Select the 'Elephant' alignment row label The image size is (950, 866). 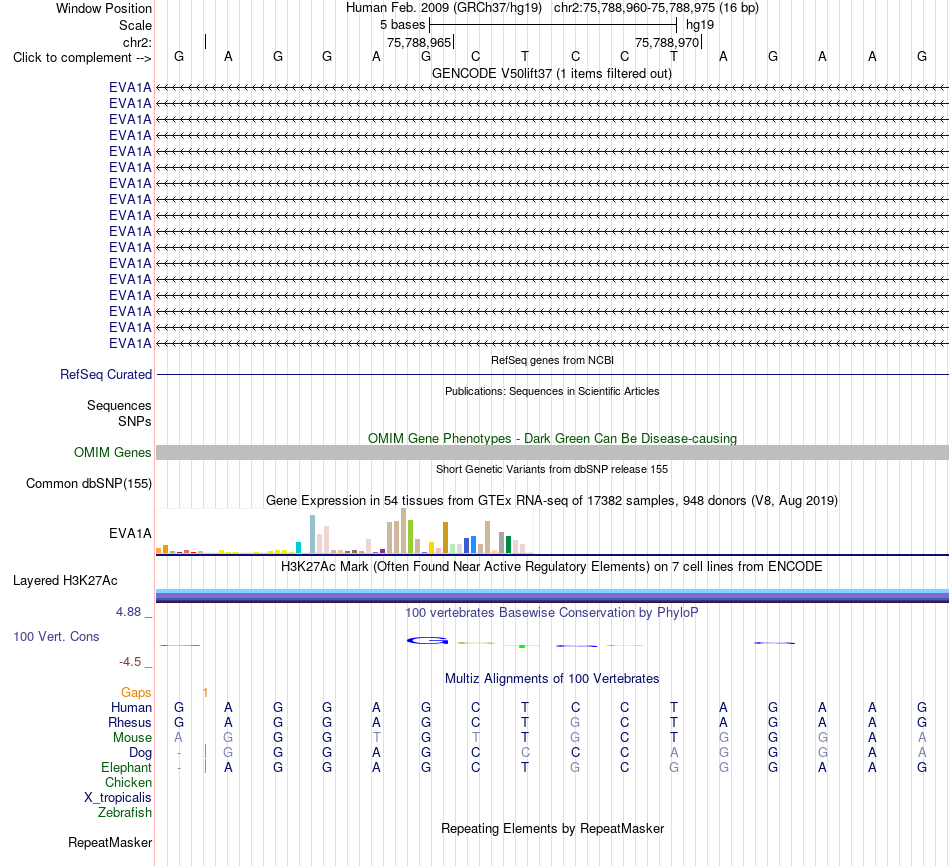pyautogui.click(x=127, y=768)
